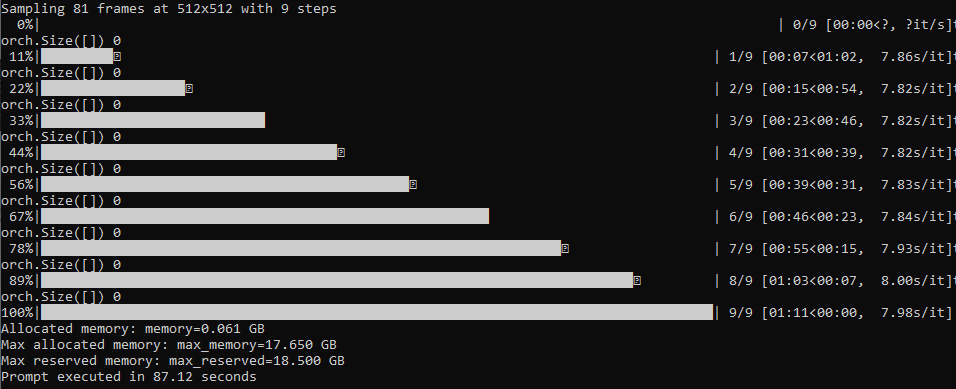Click the small glyph after the 78% bar
This screenshot has width=956, height=389.
(x=565, y=248)
